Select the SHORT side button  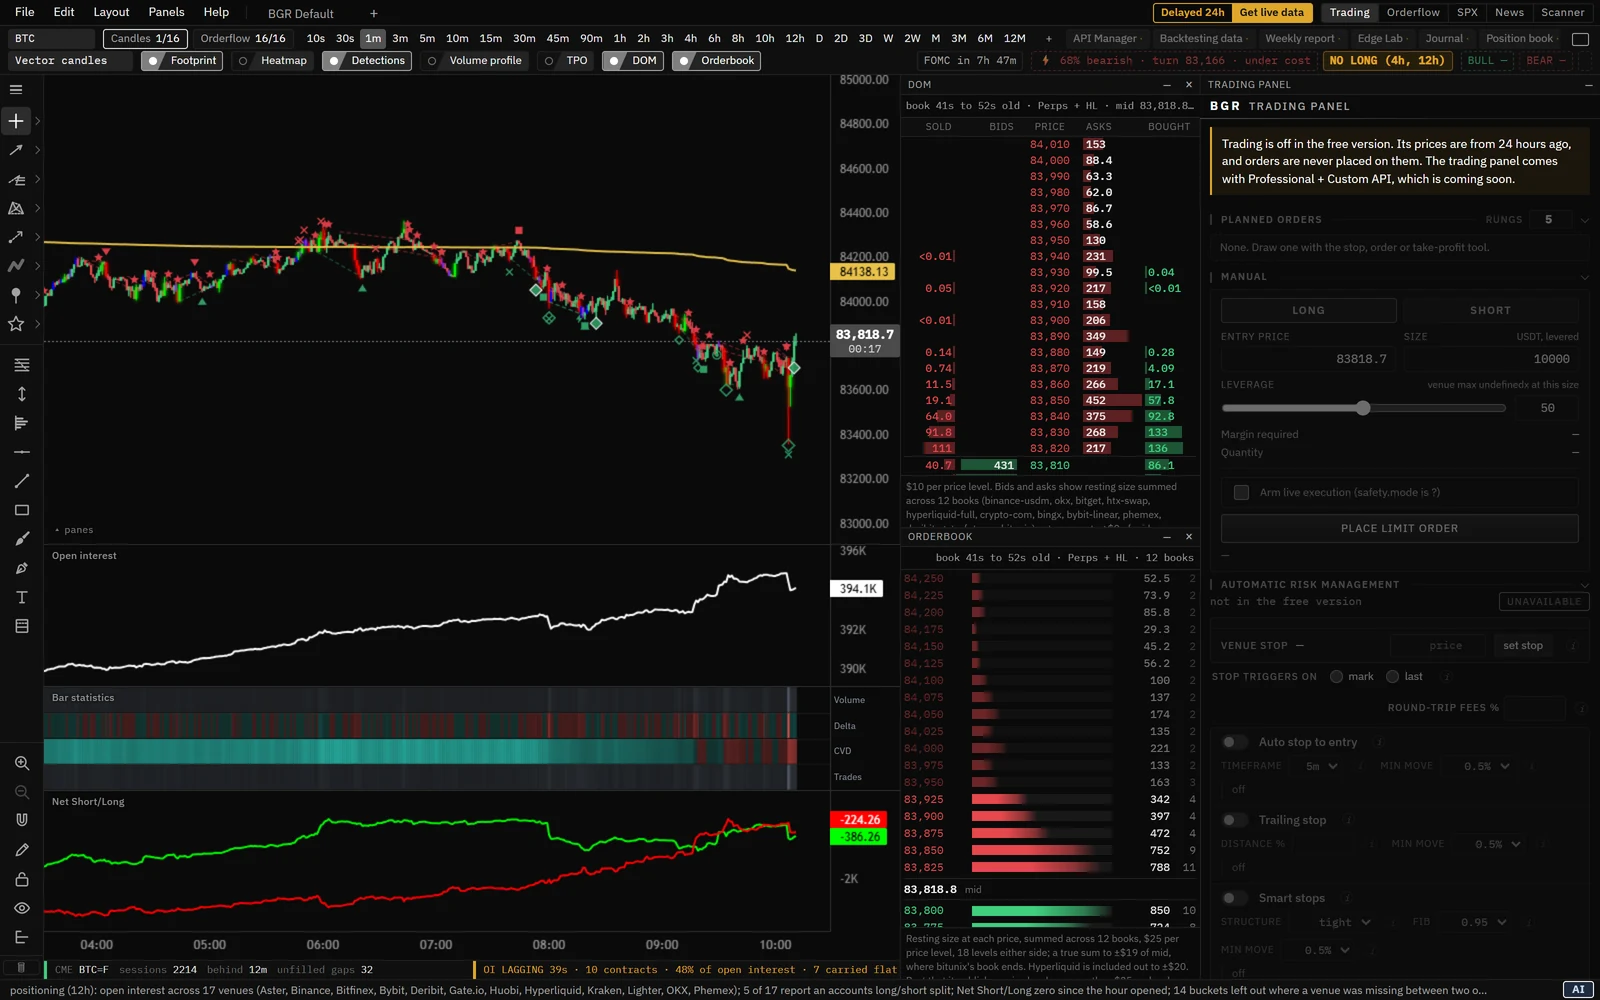coord(1490,310)
